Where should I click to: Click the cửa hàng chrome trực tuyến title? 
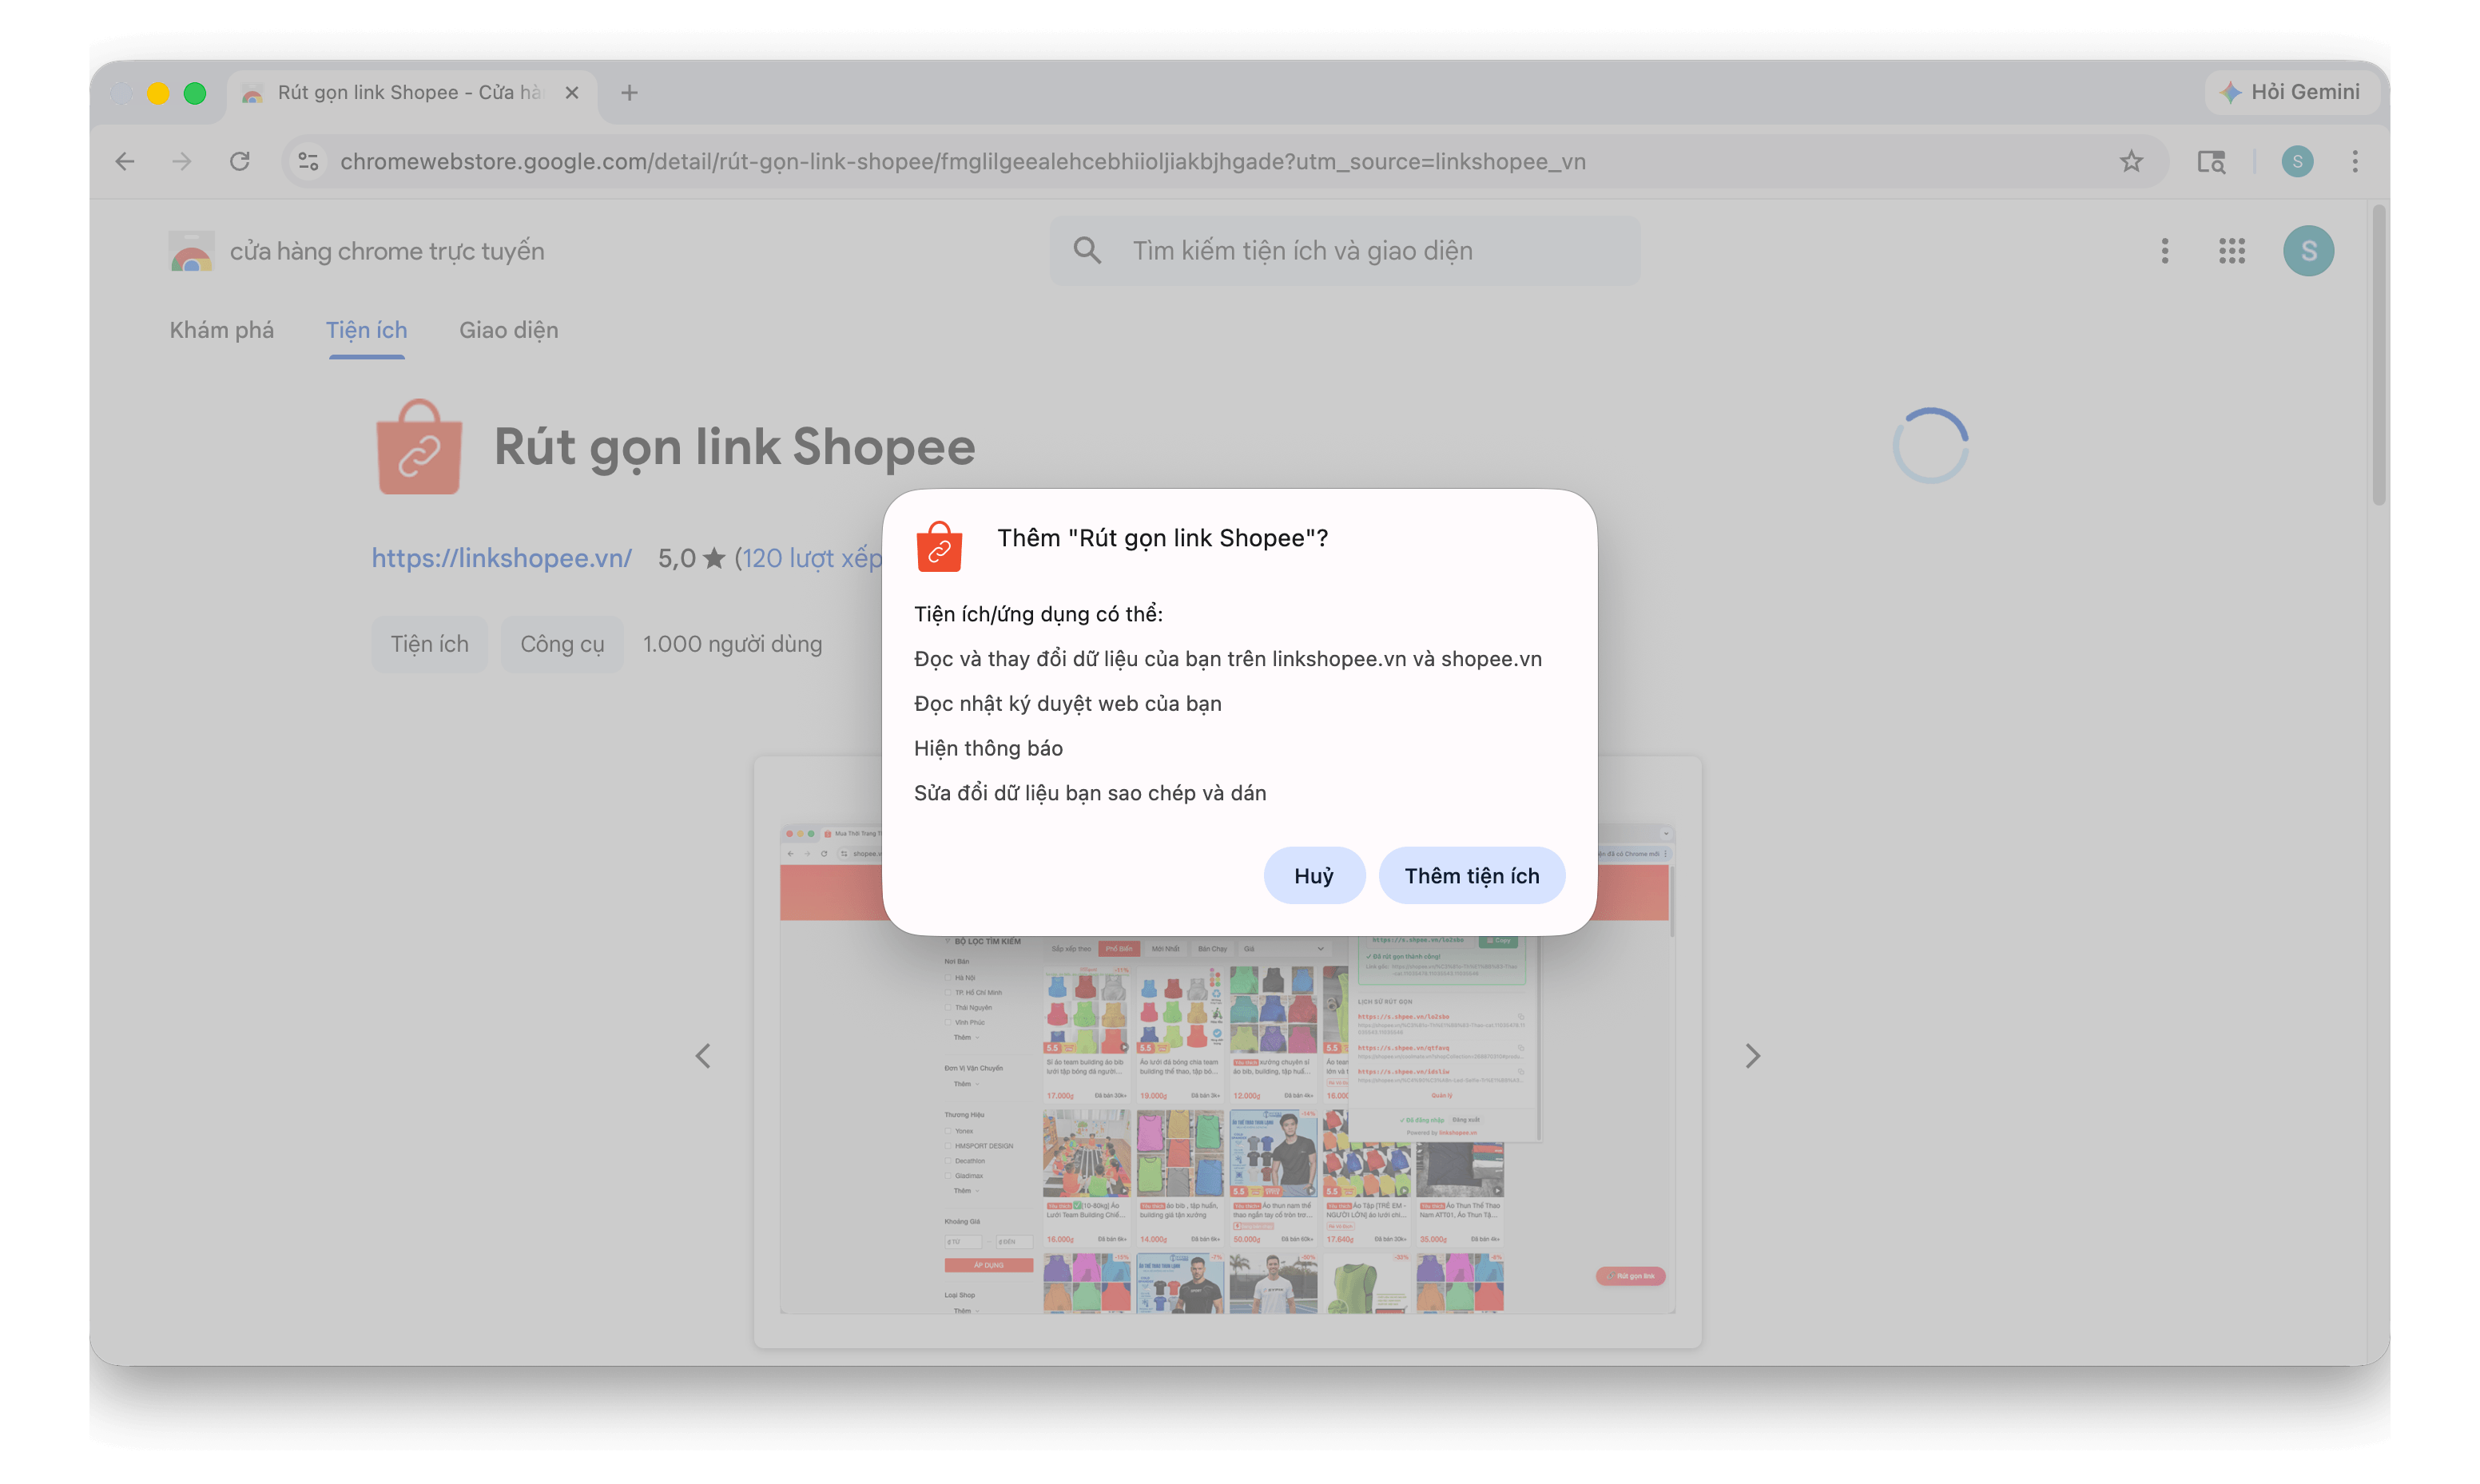tap(387, 251)
